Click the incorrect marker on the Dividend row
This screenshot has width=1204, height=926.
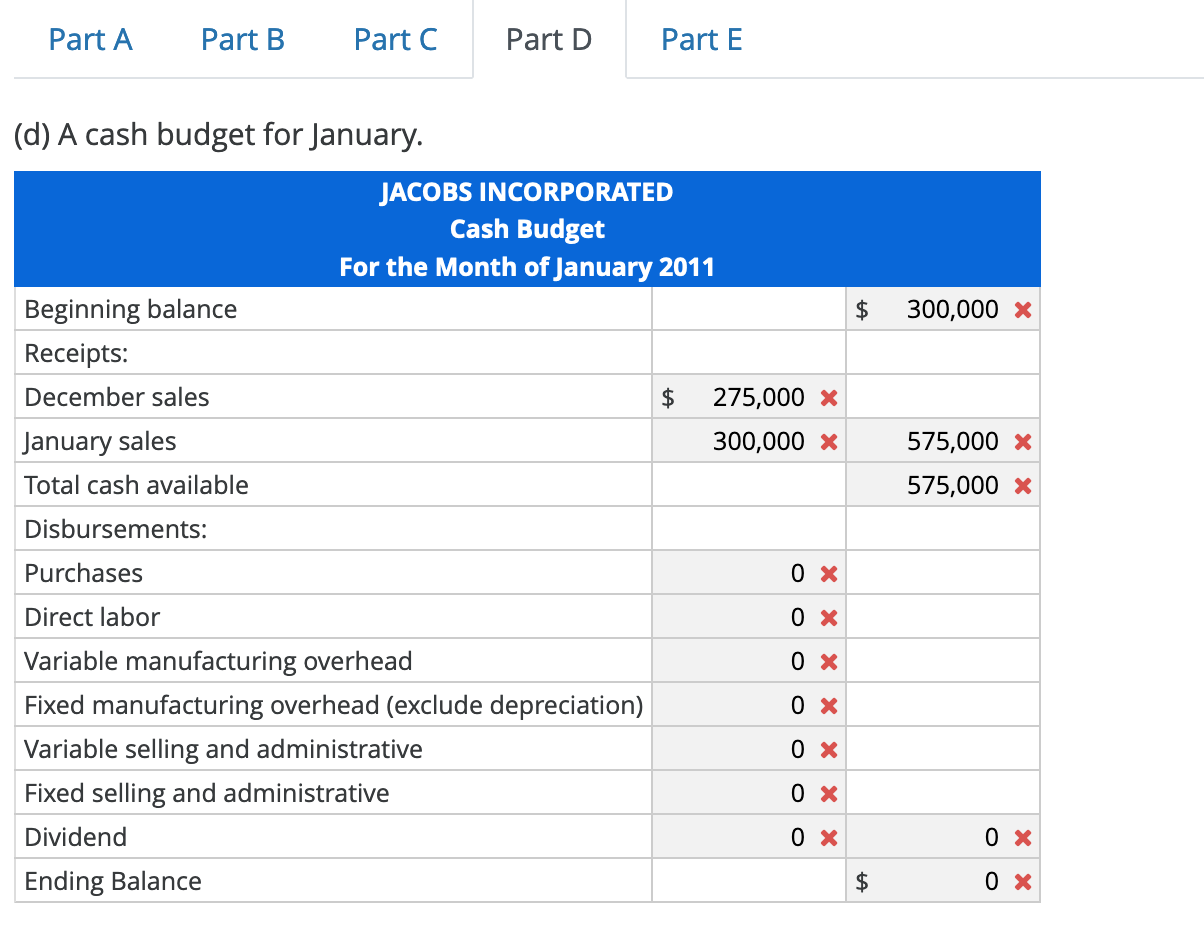pos(828,837)
